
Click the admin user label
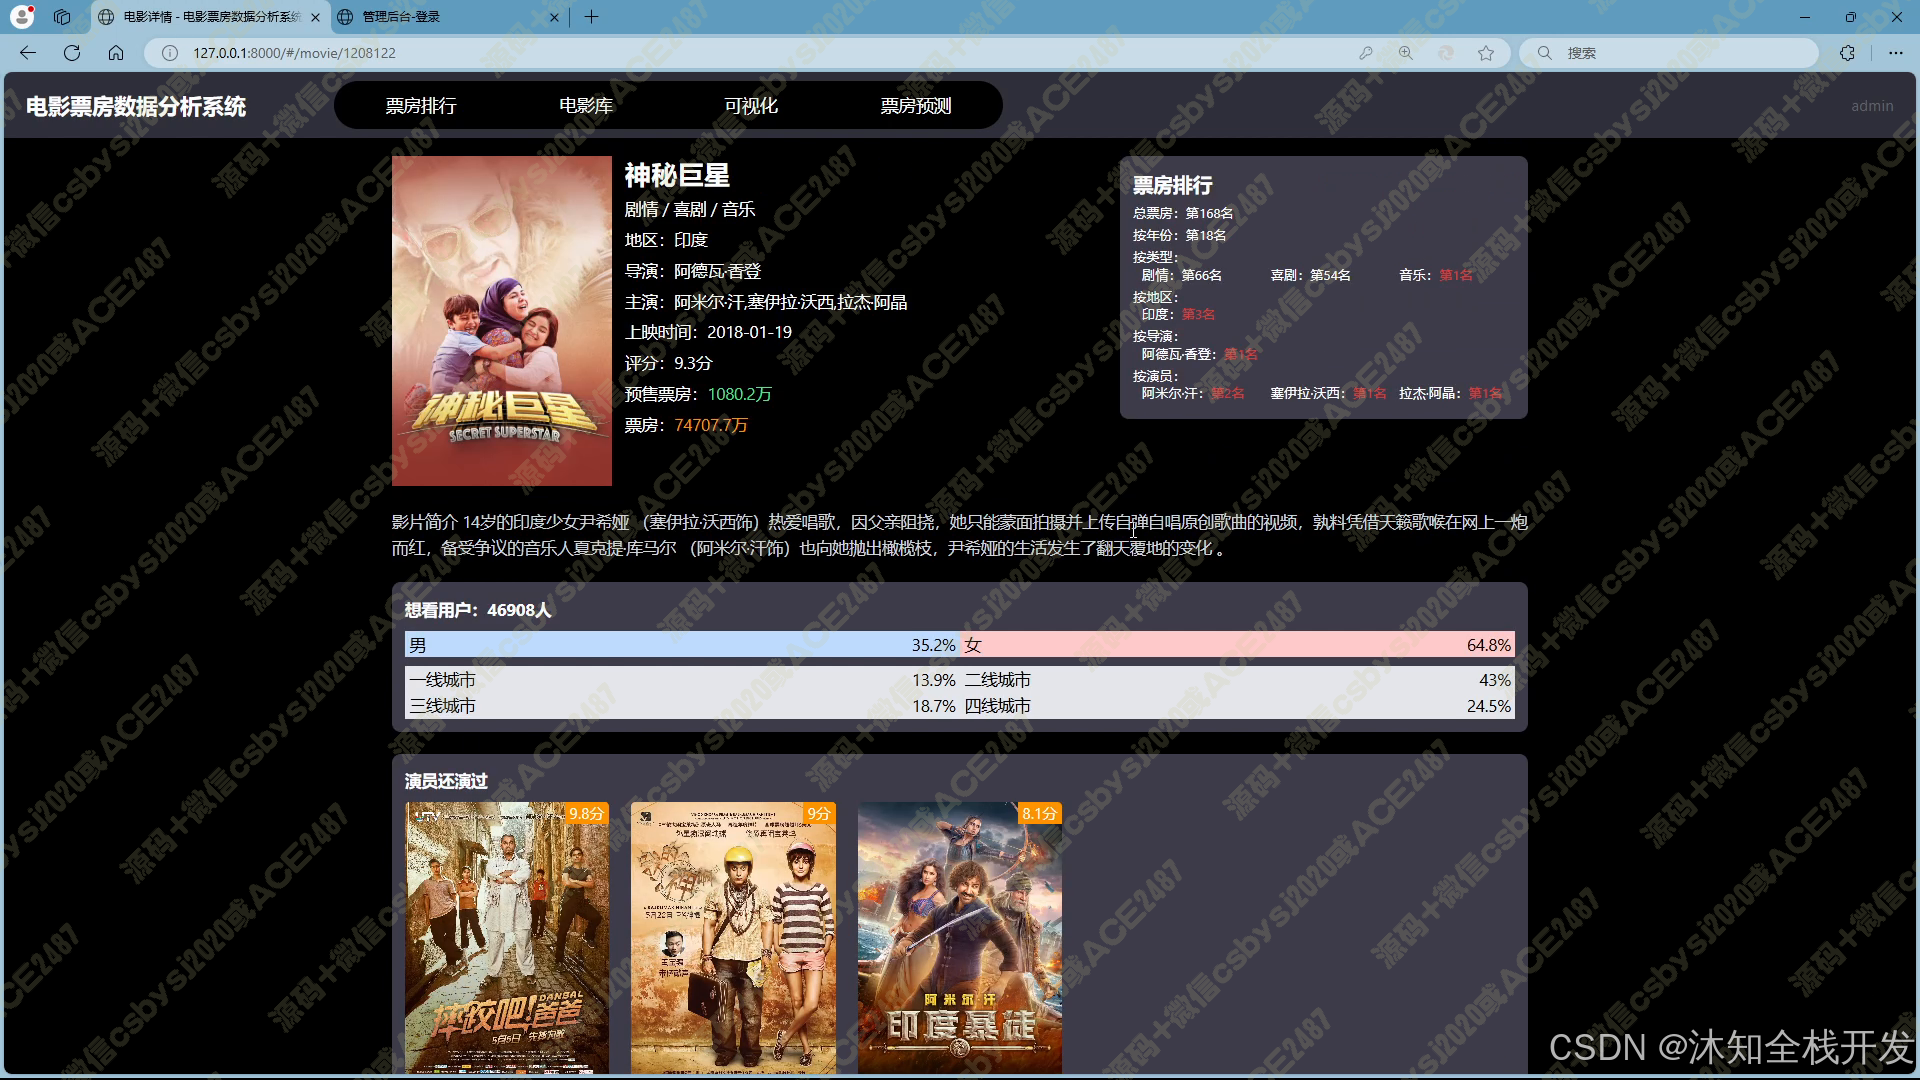coord(1871,106)
